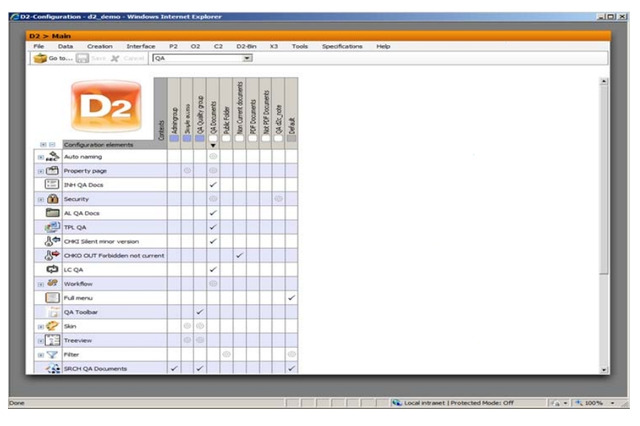Viewport: 640px width, 426px height.
Task: Open the zoom level 100% dropdown
Action: click(x=613, y=403)
